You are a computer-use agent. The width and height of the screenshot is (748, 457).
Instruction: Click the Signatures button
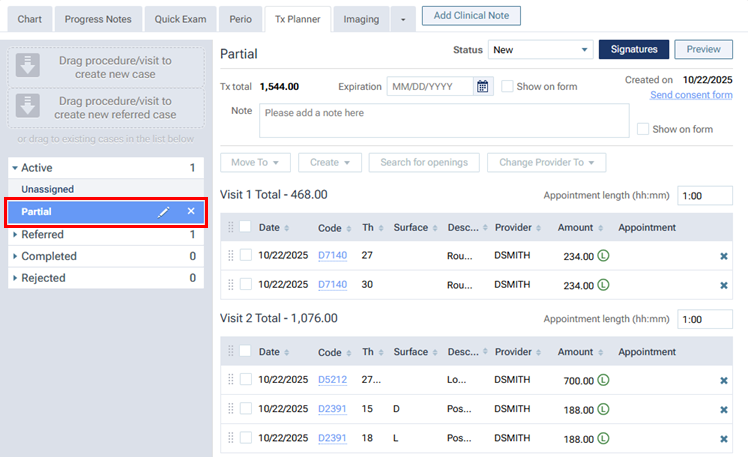632,50
